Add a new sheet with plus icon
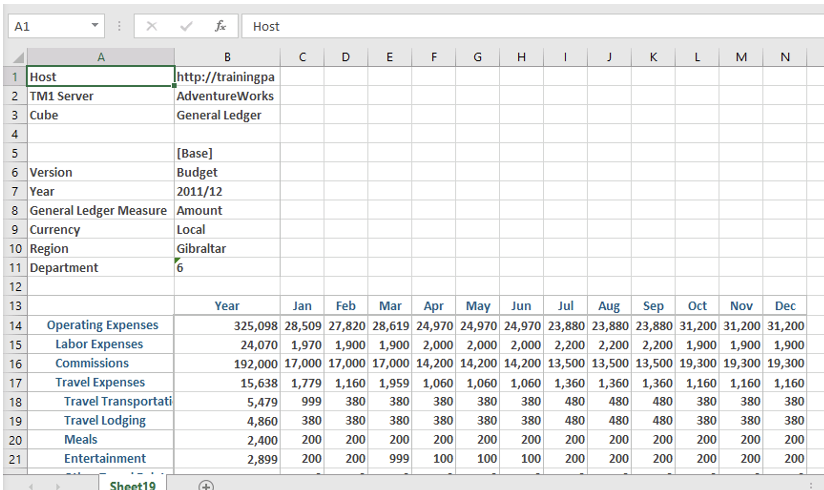 point(206,485)
